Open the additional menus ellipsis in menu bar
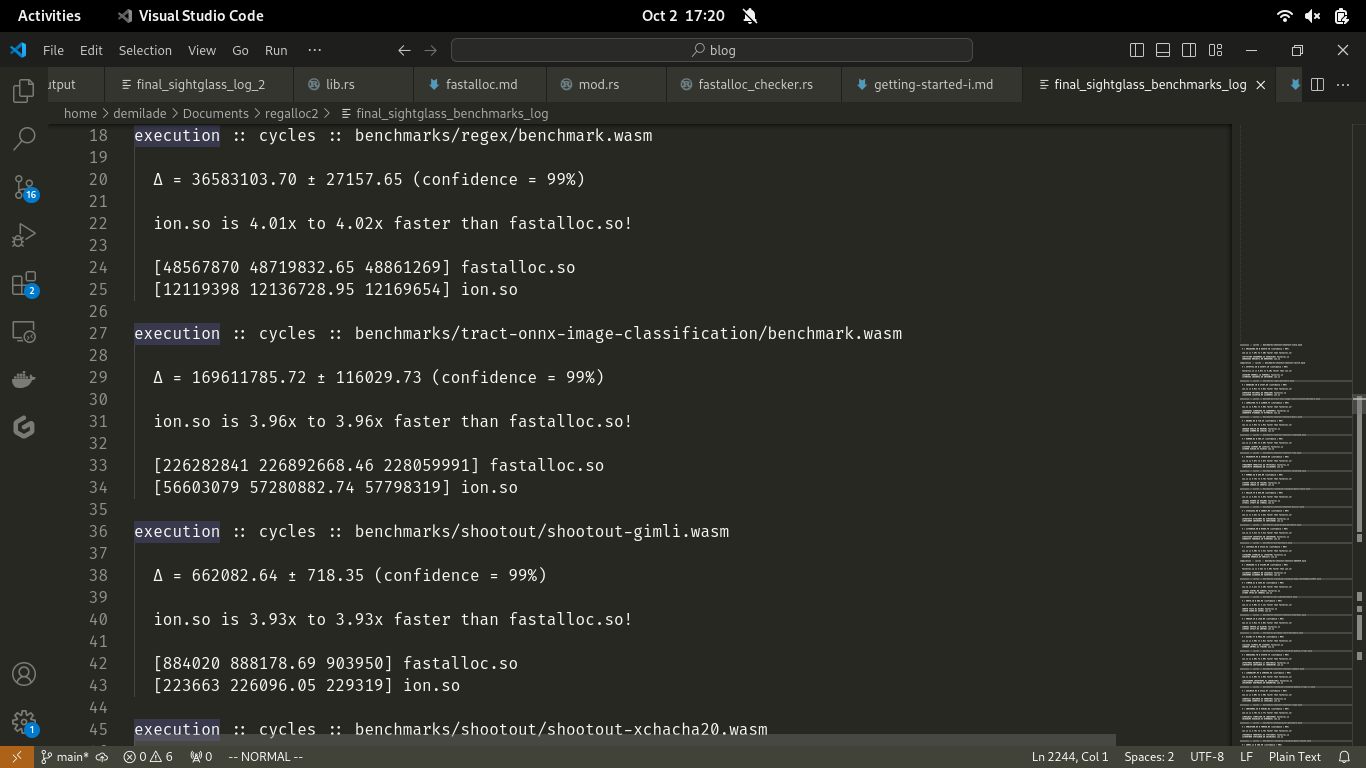Screen dimensions: 1366x768 click(315, 50)
